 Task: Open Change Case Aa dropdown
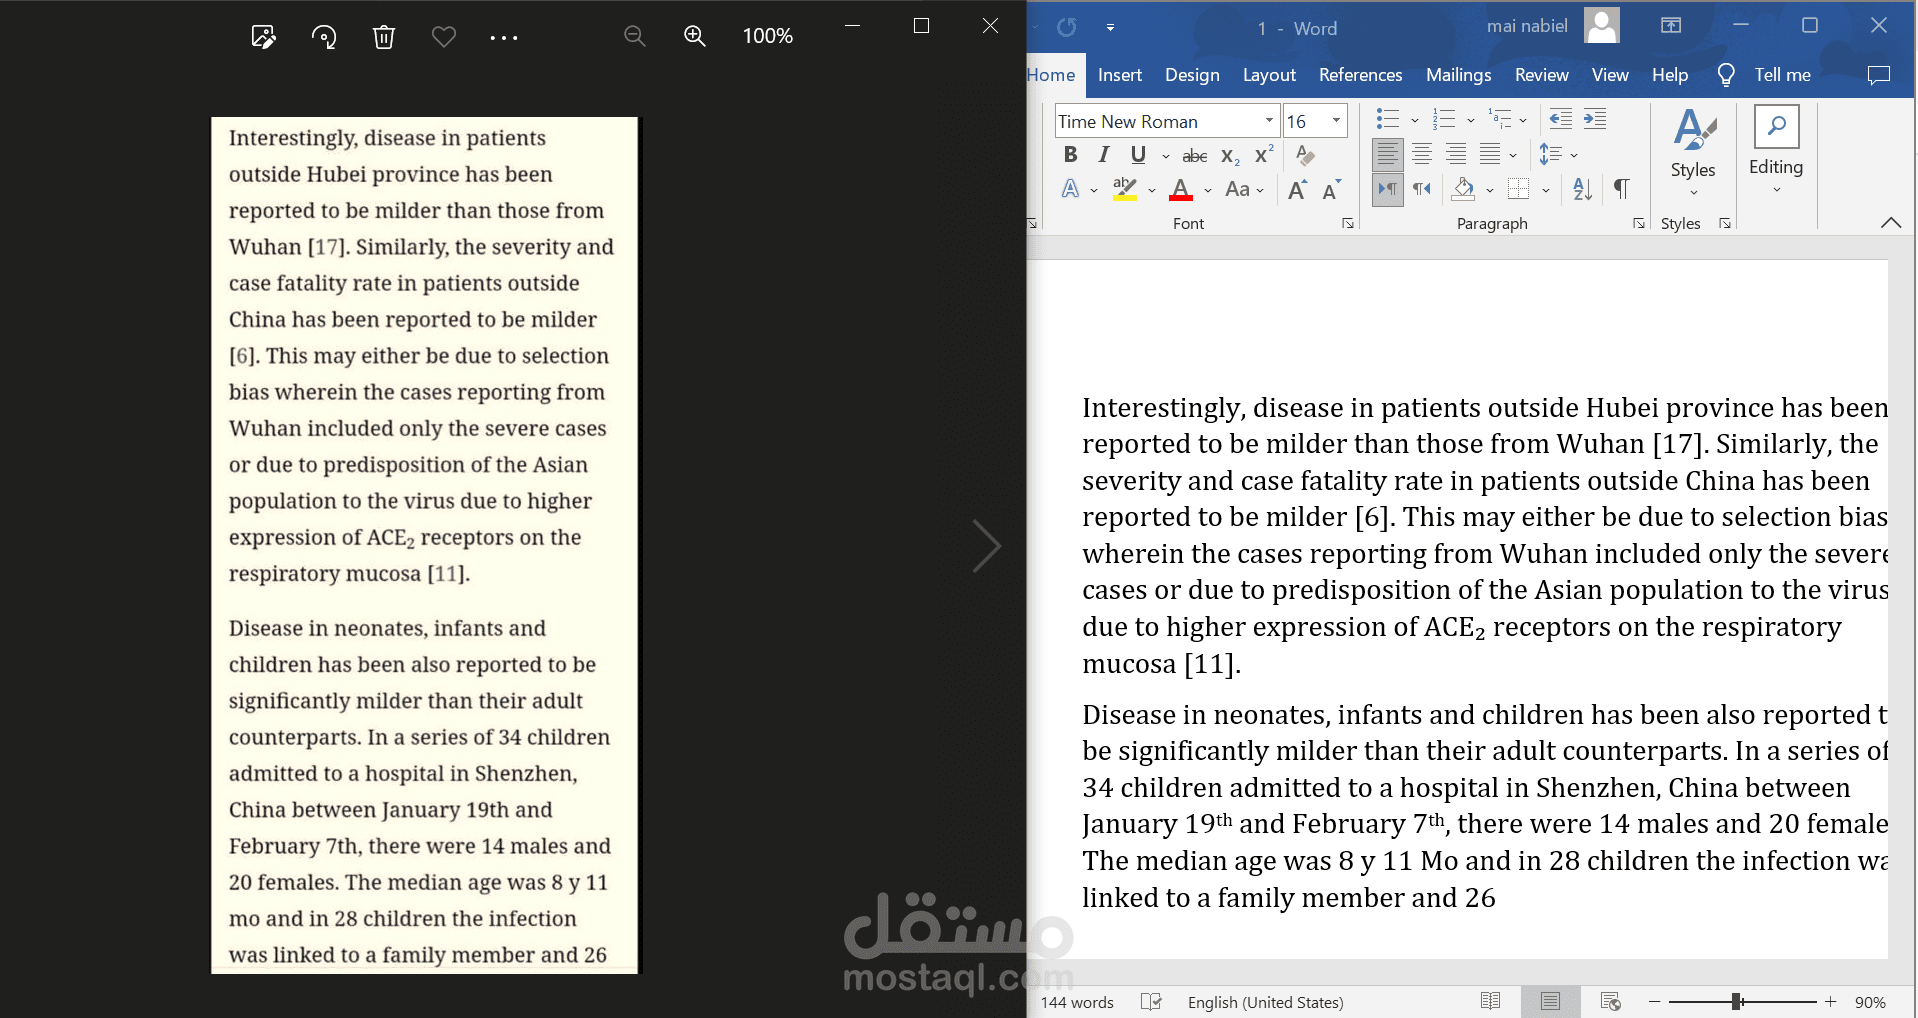[x=1244, y=189]
